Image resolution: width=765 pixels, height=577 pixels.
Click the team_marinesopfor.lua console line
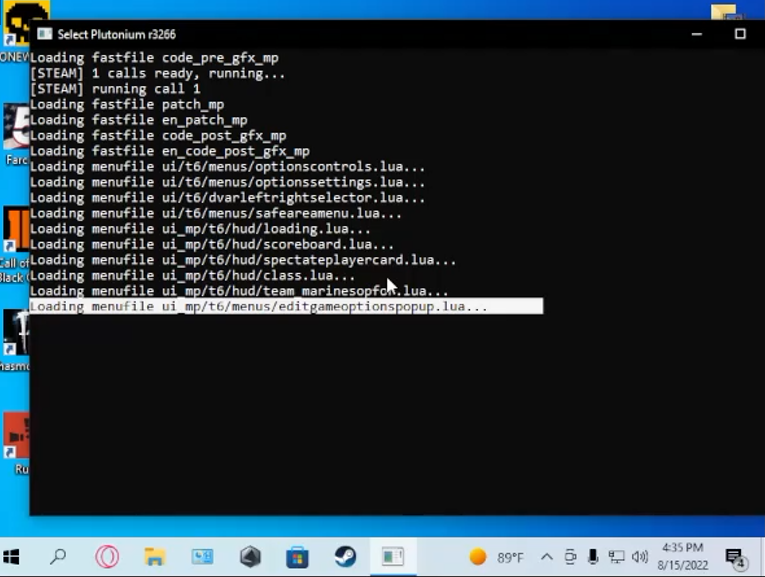239,291
